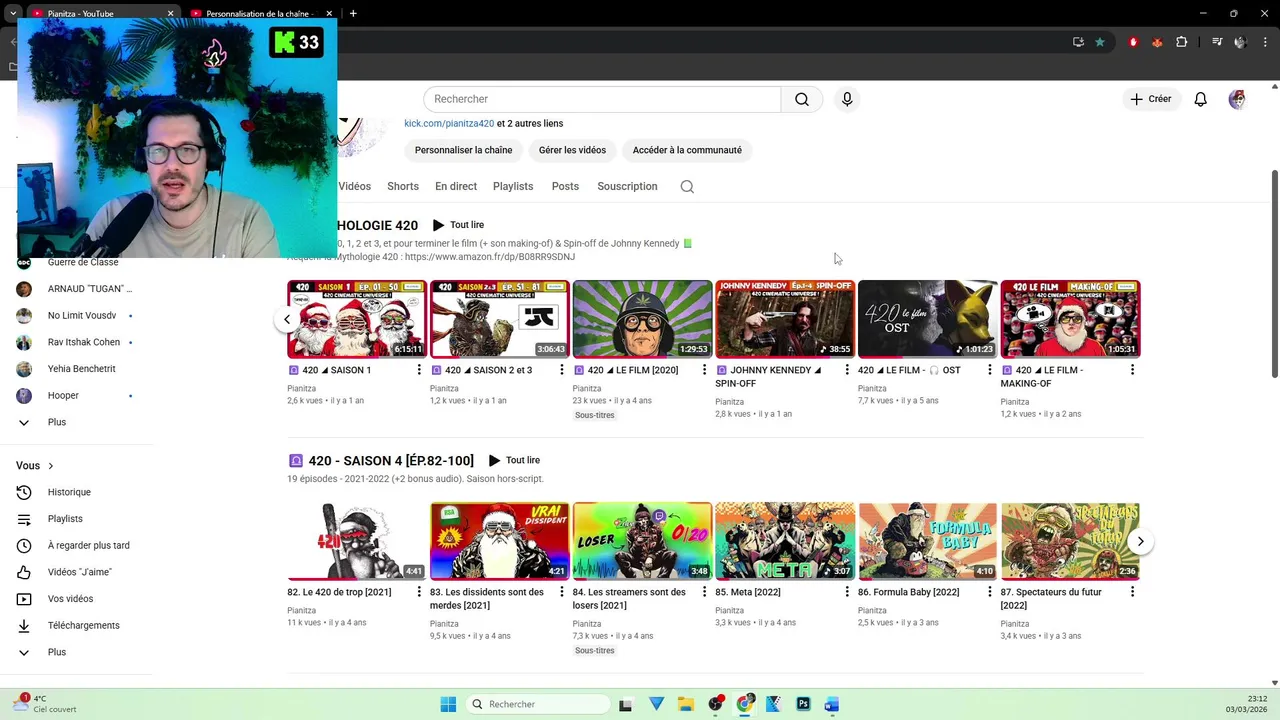Image resolution: width=1280 pixels, height=720 pixels.
Task: Open the 420 - SAISON 4 playlist title
Action: click(x=391, y=461)
